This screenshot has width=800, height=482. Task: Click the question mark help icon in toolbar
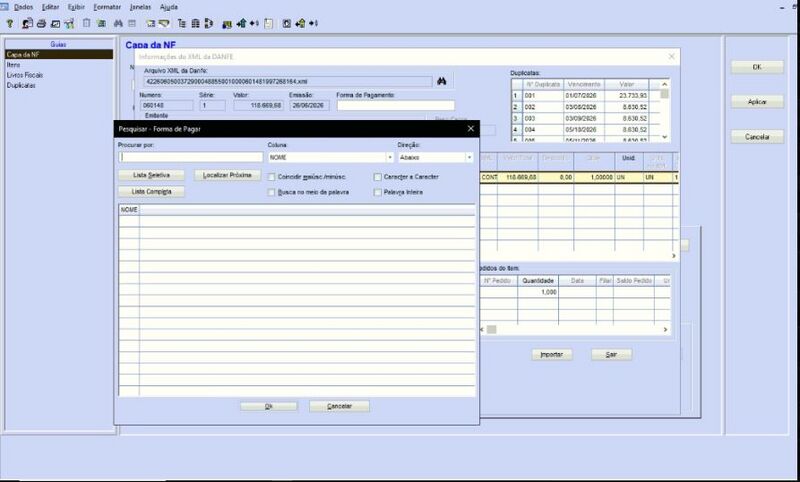click(x=10, y=23)
